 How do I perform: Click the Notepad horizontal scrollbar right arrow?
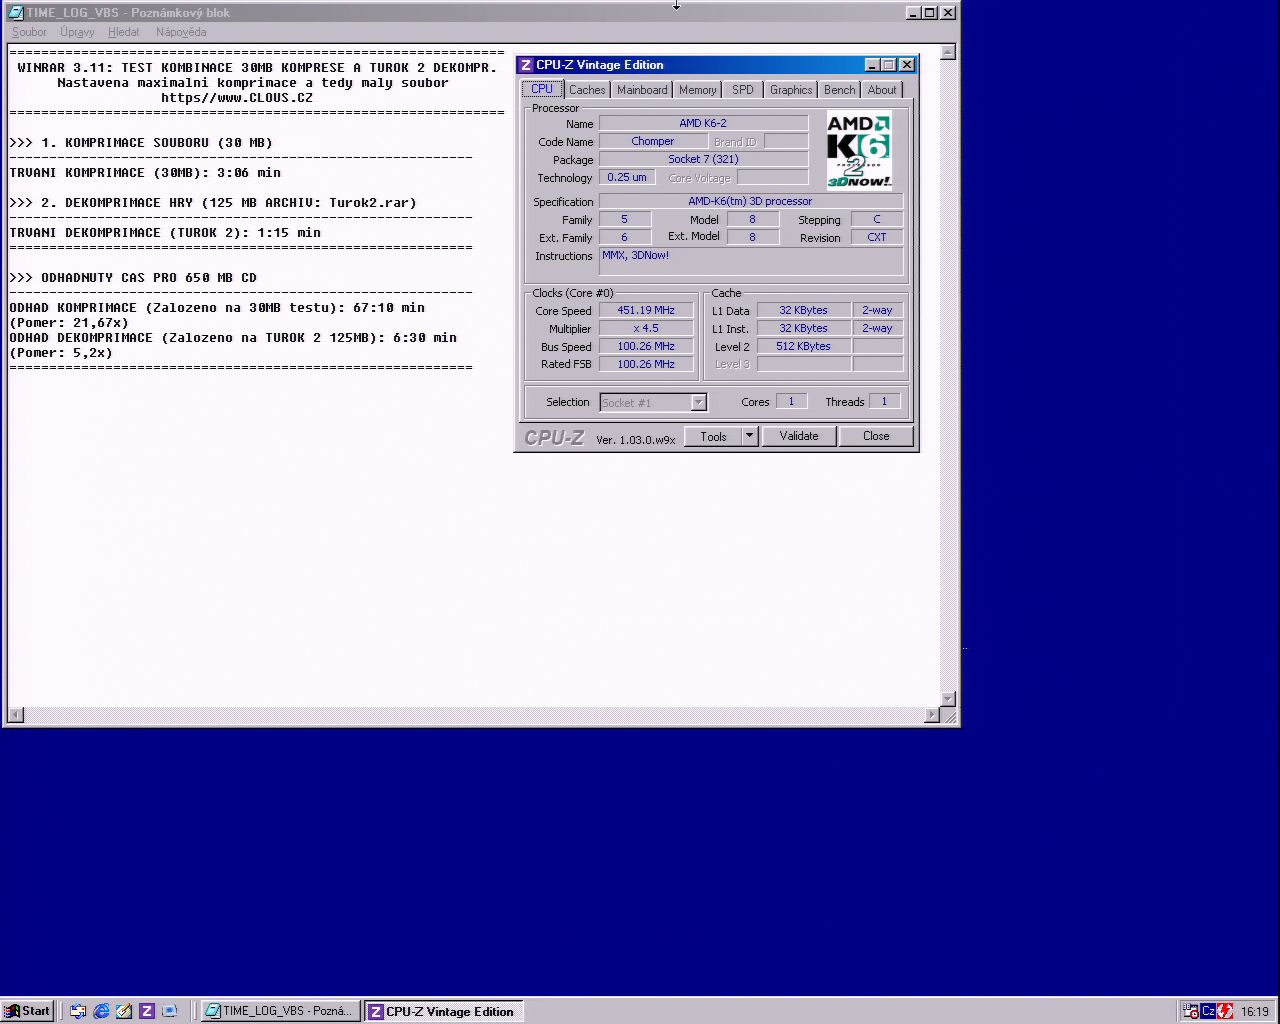[932, 715]
